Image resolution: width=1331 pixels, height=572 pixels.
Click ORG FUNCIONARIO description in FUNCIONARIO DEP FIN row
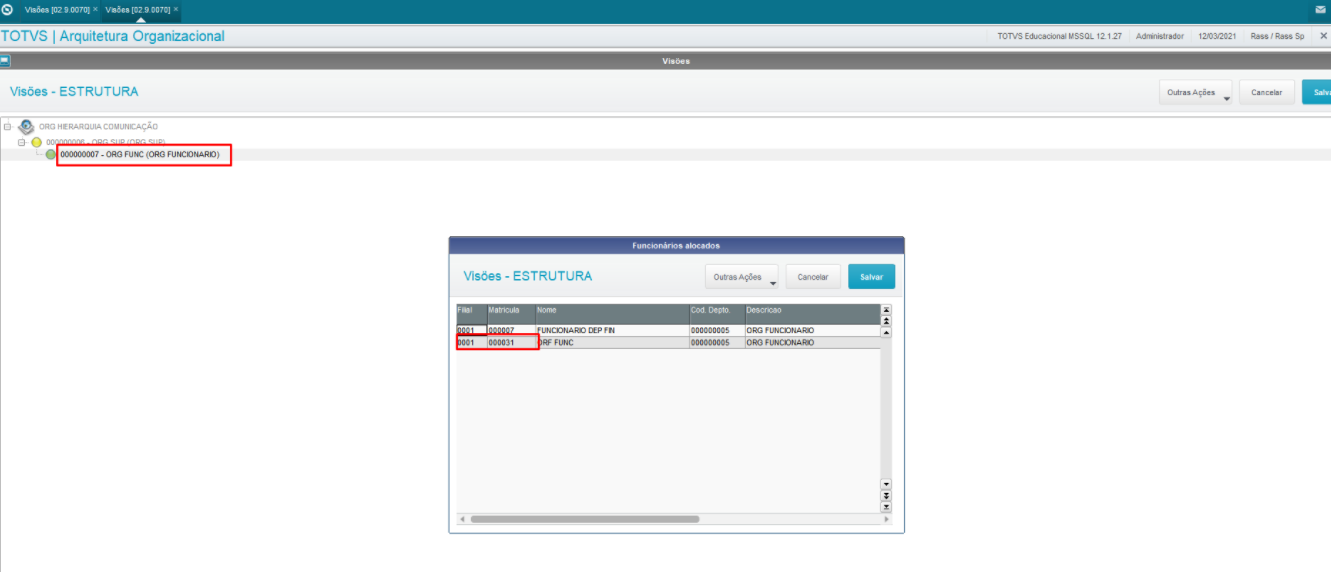pos(812,330)
